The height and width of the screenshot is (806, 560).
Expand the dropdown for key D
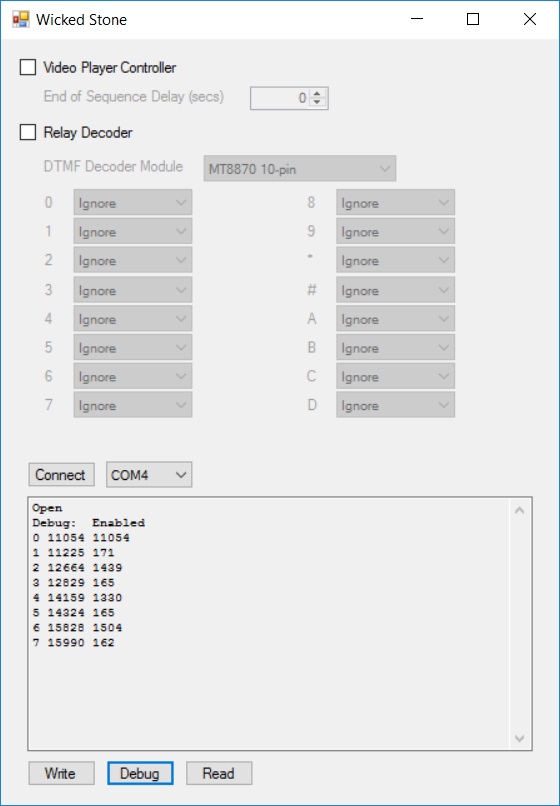click(x=395, y=405)
